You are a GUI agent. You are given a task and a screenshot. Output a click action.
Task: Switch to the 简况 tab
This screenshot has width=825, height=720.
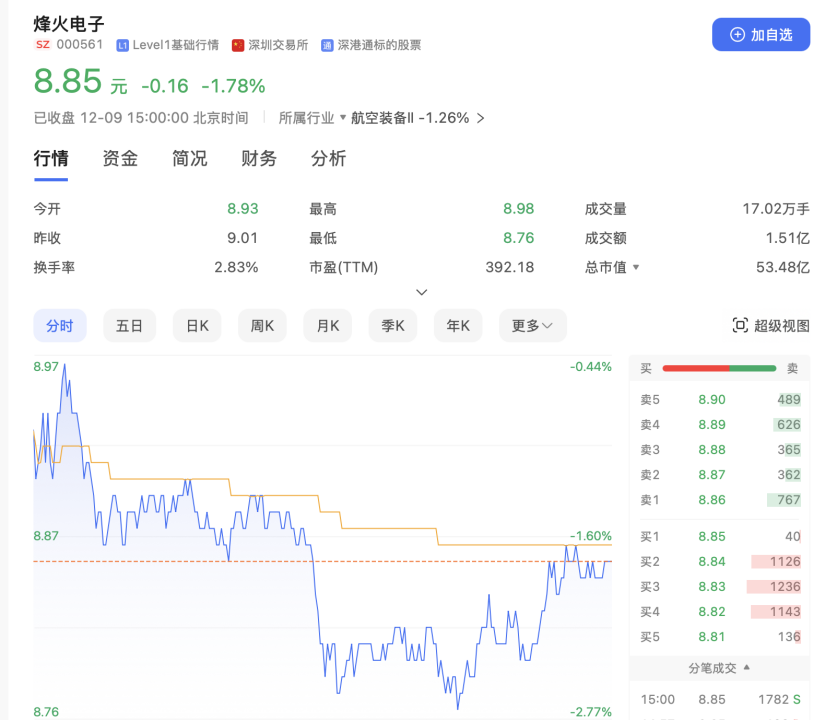189,158
